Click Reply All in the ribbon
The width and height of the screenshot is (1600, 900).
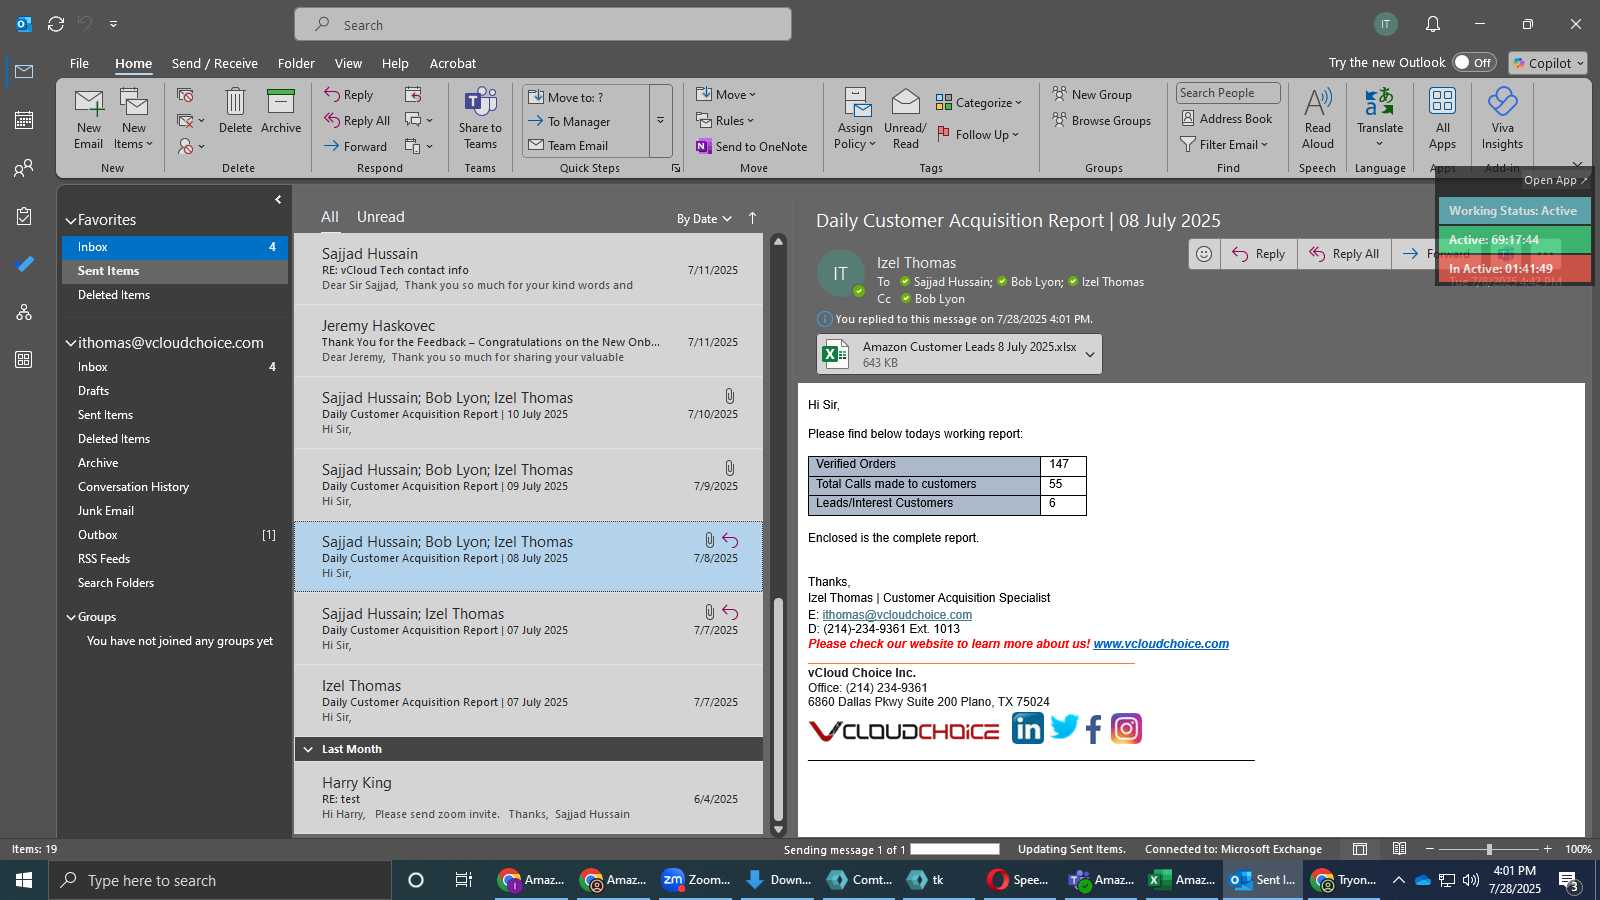tap(357, 121)
